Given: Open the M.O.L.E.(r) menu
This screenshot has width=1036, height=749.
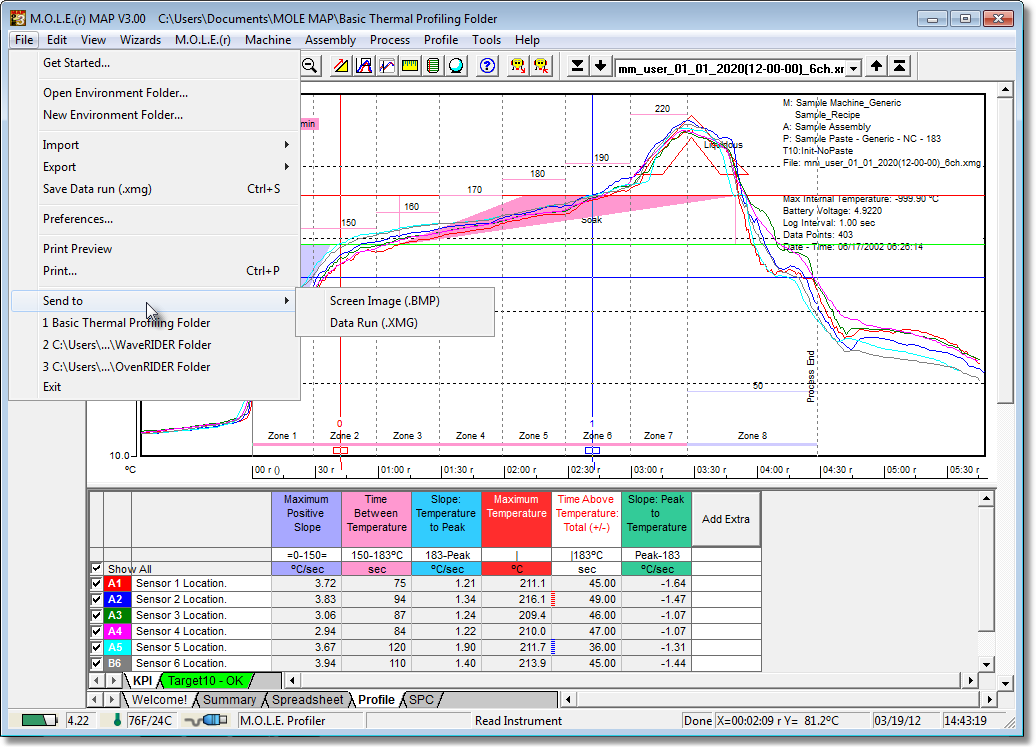Looking at the screenshot, I should (x=203, y=40).
